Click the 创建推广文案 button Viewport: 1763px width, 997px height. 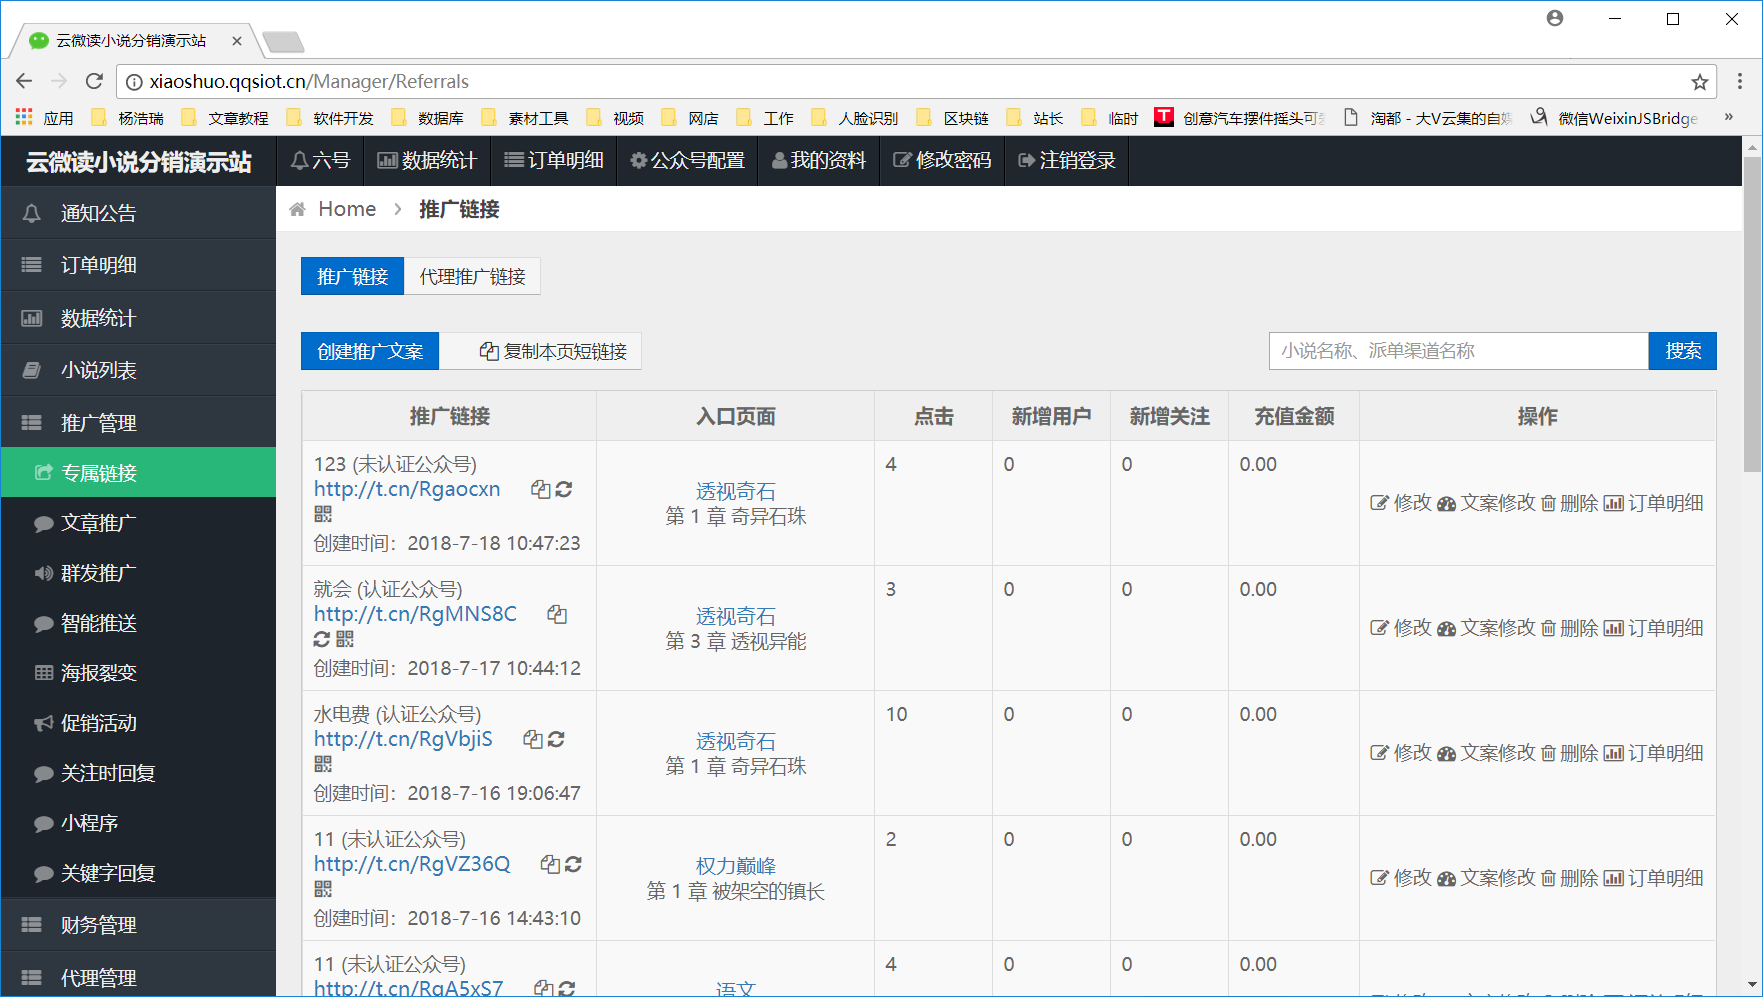(x=370, y=351)
